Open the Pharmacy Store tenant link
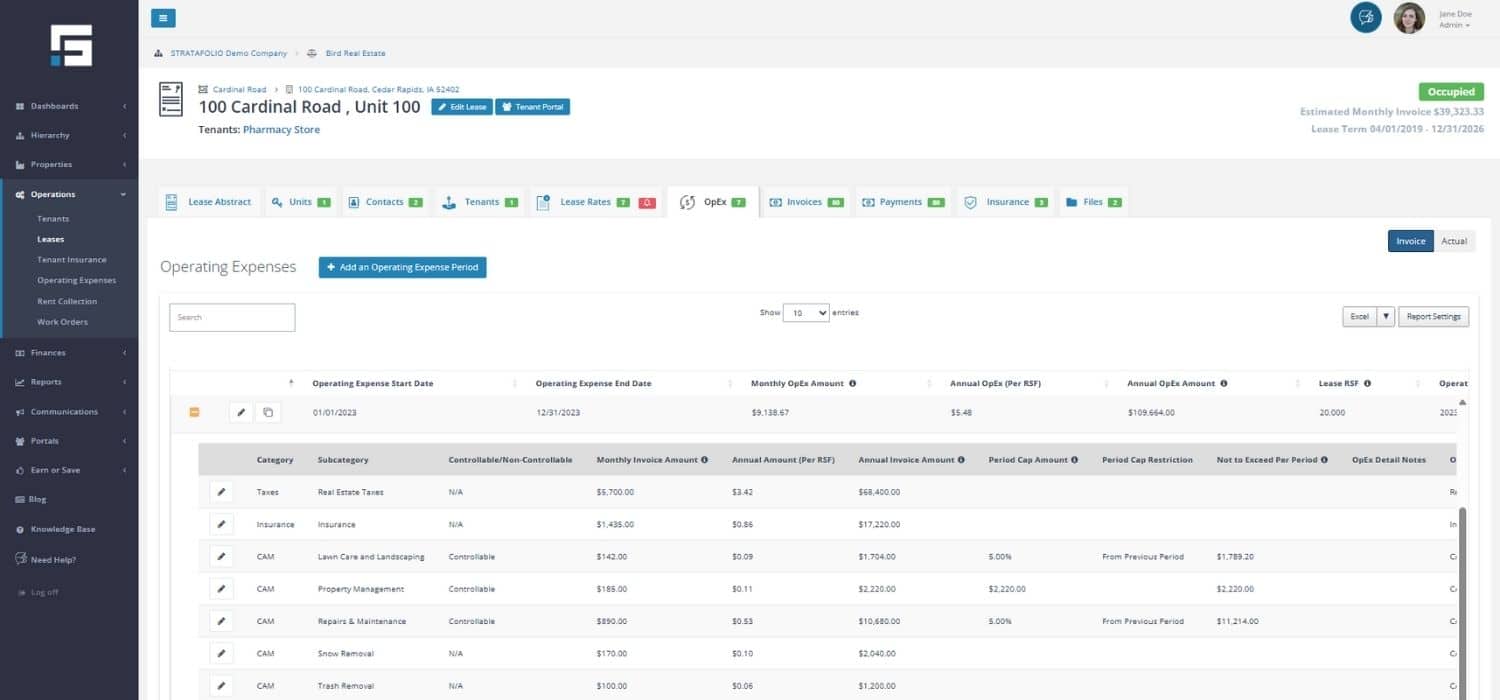This screenshot has width=1500, height=700. [281, 130]
